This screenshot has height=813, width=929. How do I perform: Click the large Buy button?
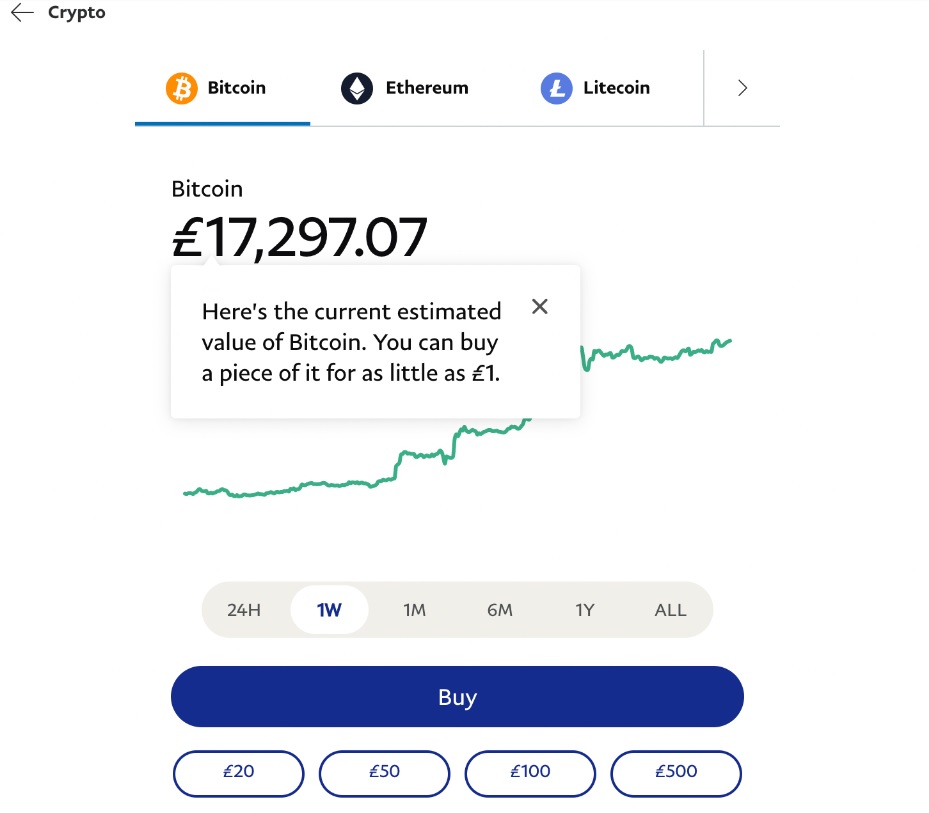click(457, 697)
